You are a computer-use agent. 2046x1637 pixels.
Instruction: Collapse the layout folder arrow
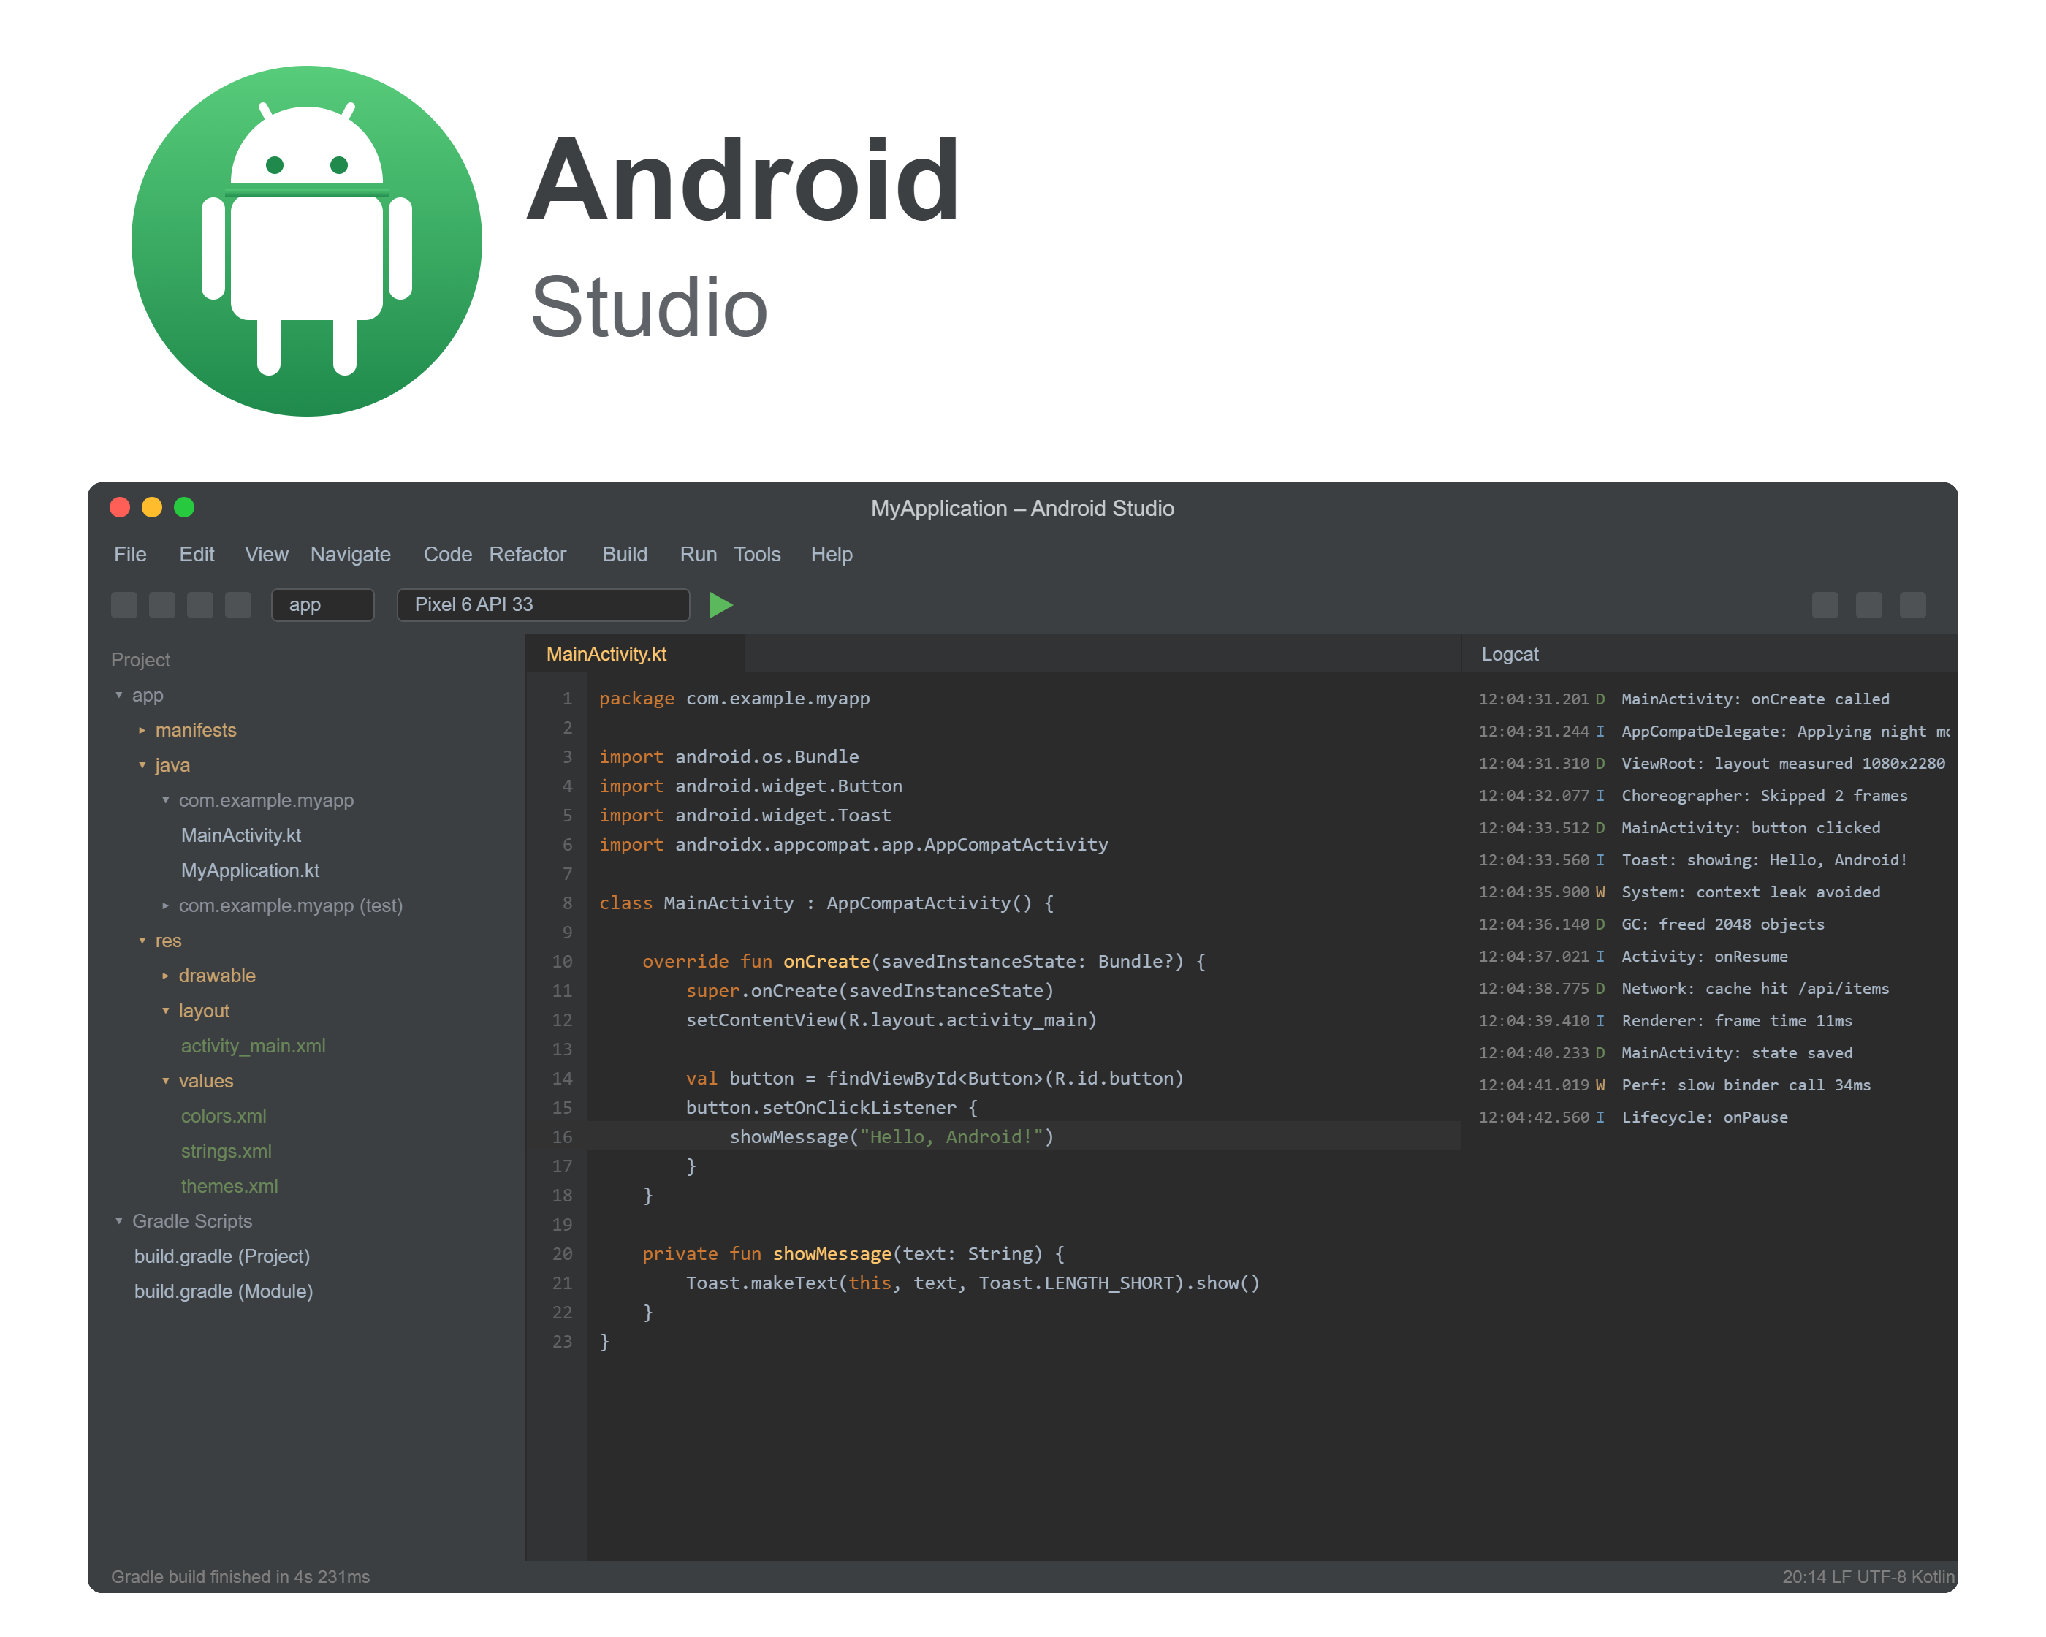[x=165, y=1011]
